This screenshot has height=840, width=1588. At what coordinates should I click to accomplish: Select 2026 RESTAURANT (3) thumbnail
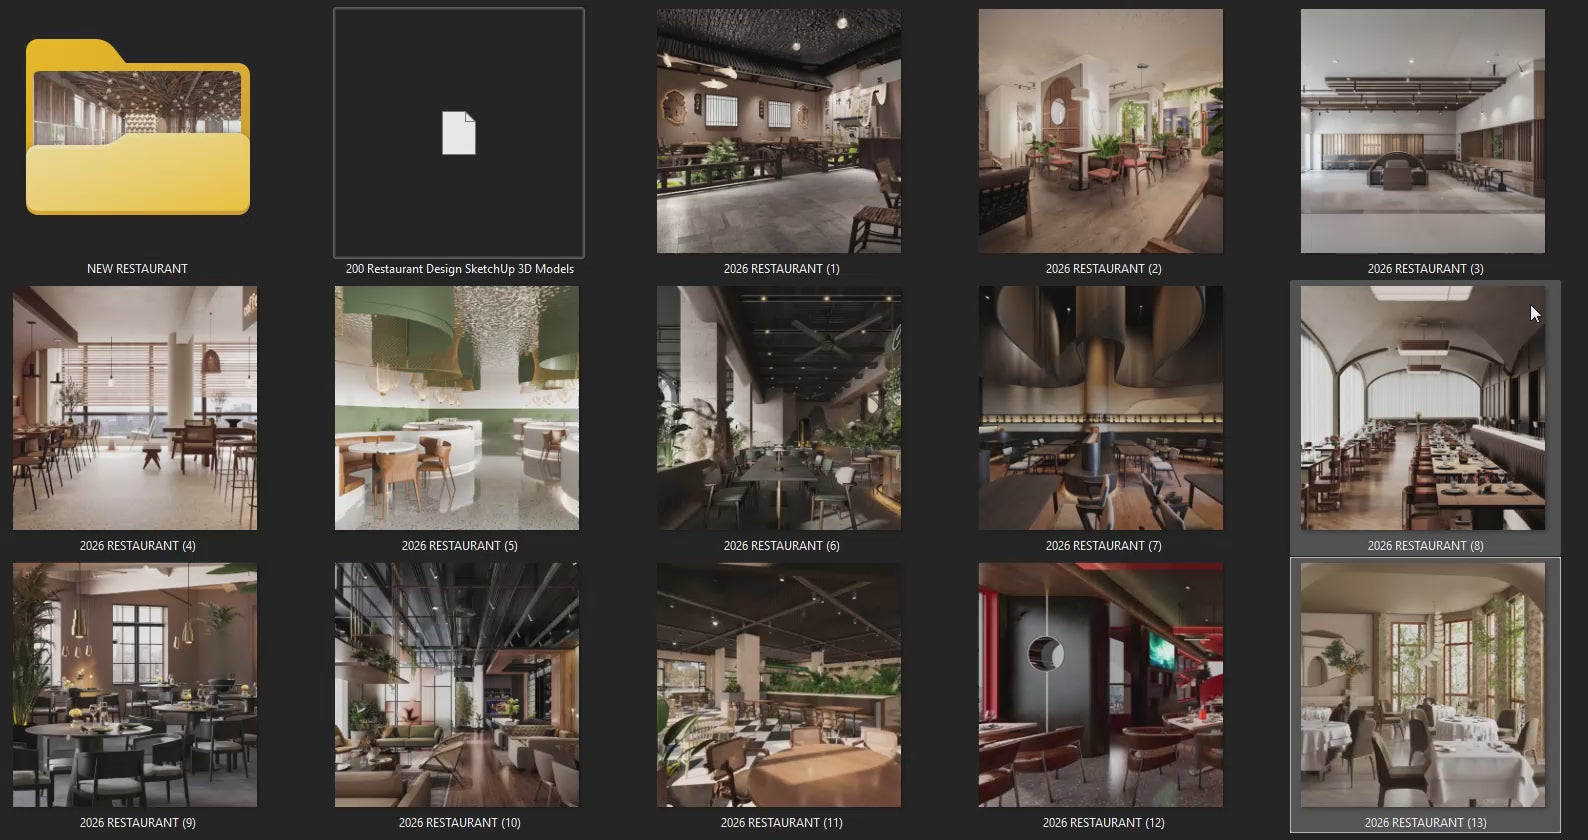click(x=1422, y=131)
